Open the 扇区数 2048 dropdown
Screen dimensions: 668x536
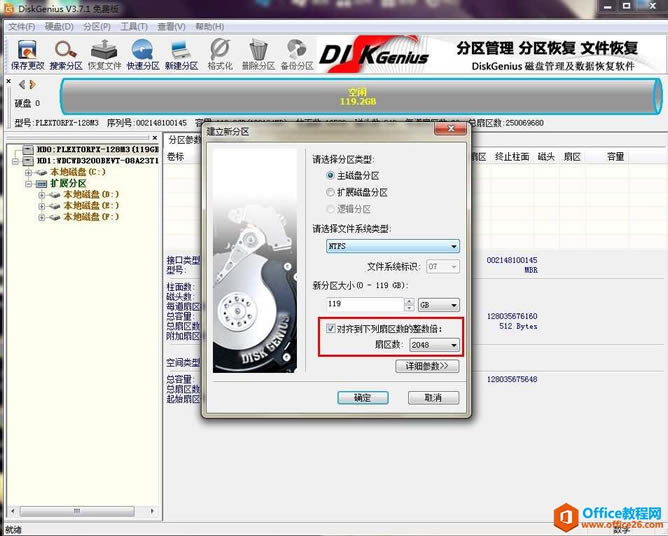tap(434, 345)
